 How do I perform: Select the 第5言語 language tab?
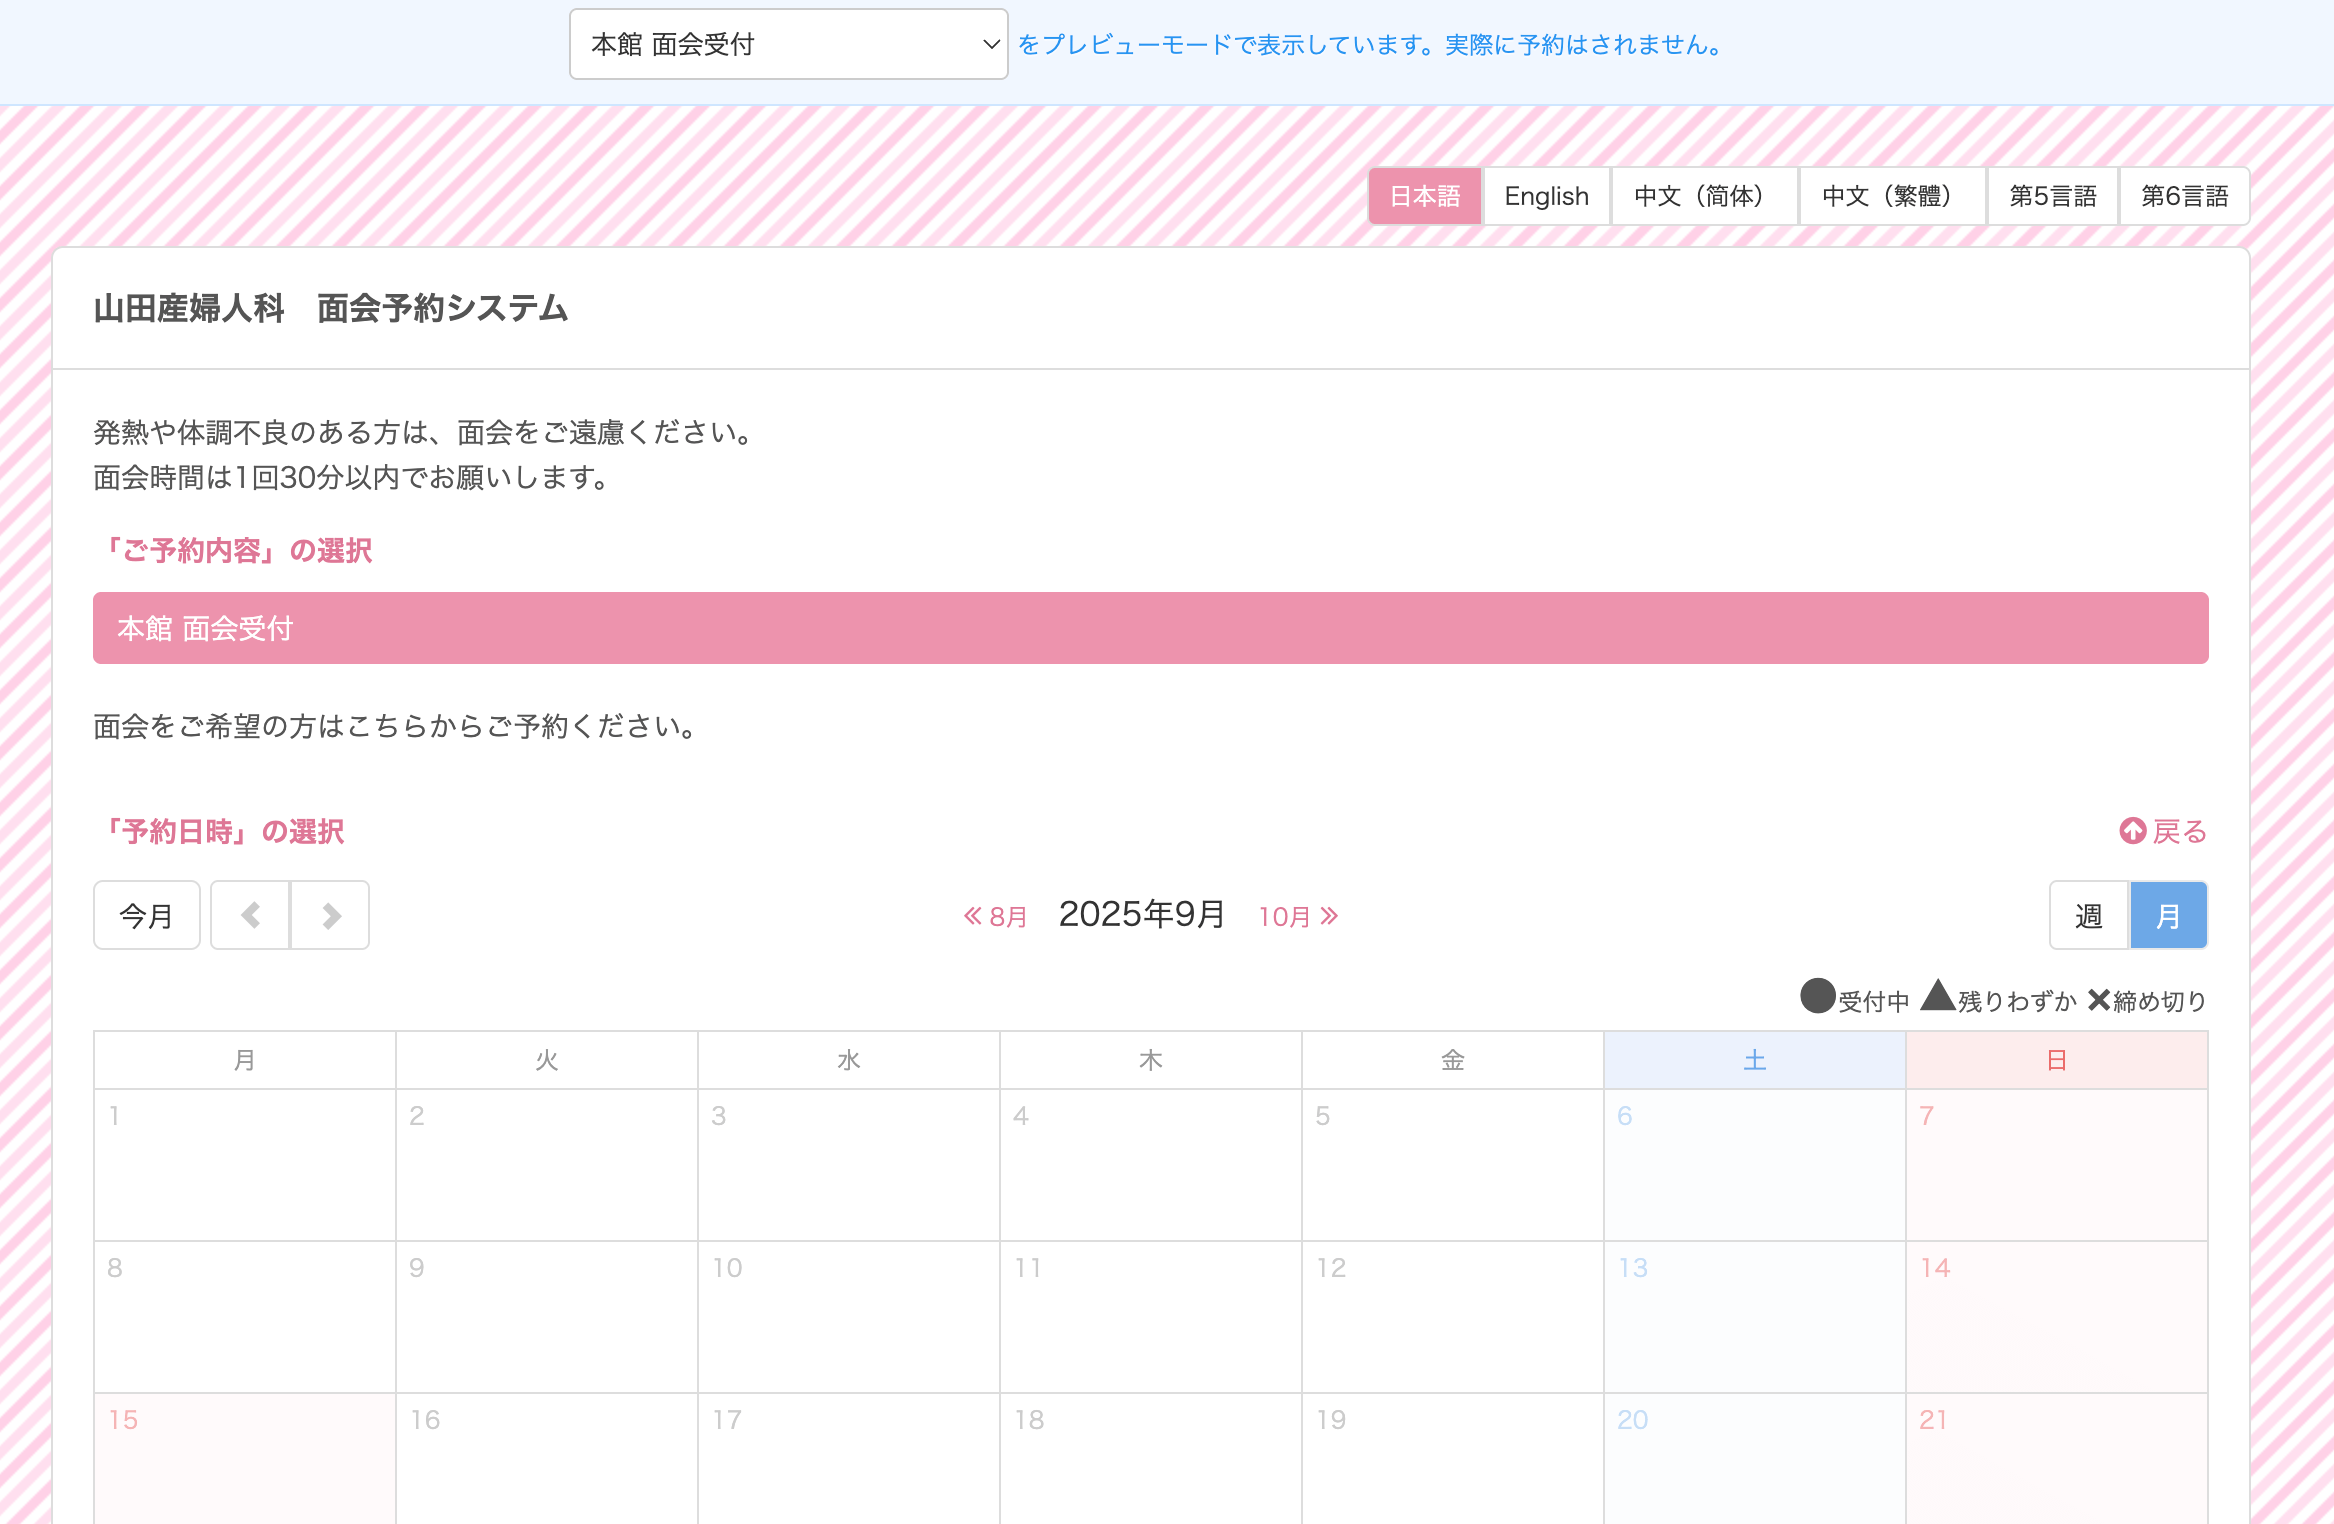(2052, 196)
